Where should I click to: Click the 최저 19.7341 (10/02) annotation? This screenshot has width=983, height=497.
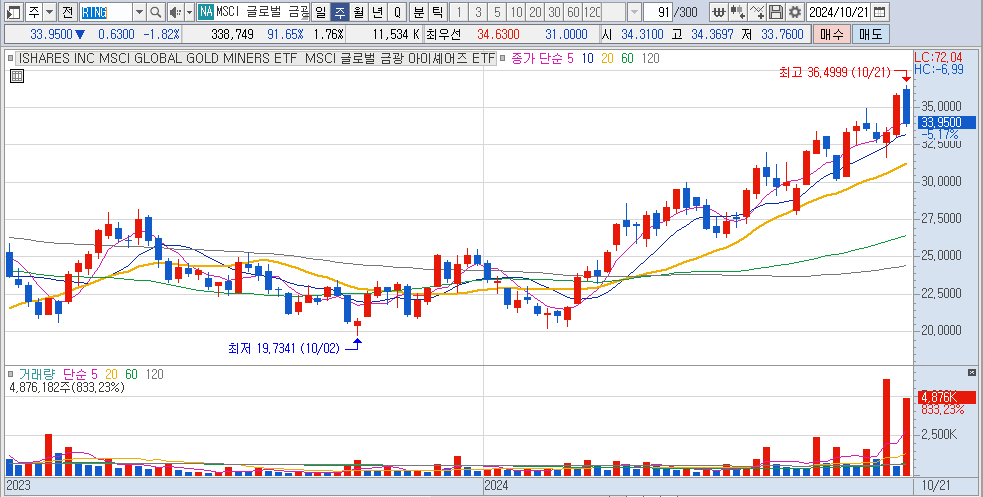click(x=283, y=348)
